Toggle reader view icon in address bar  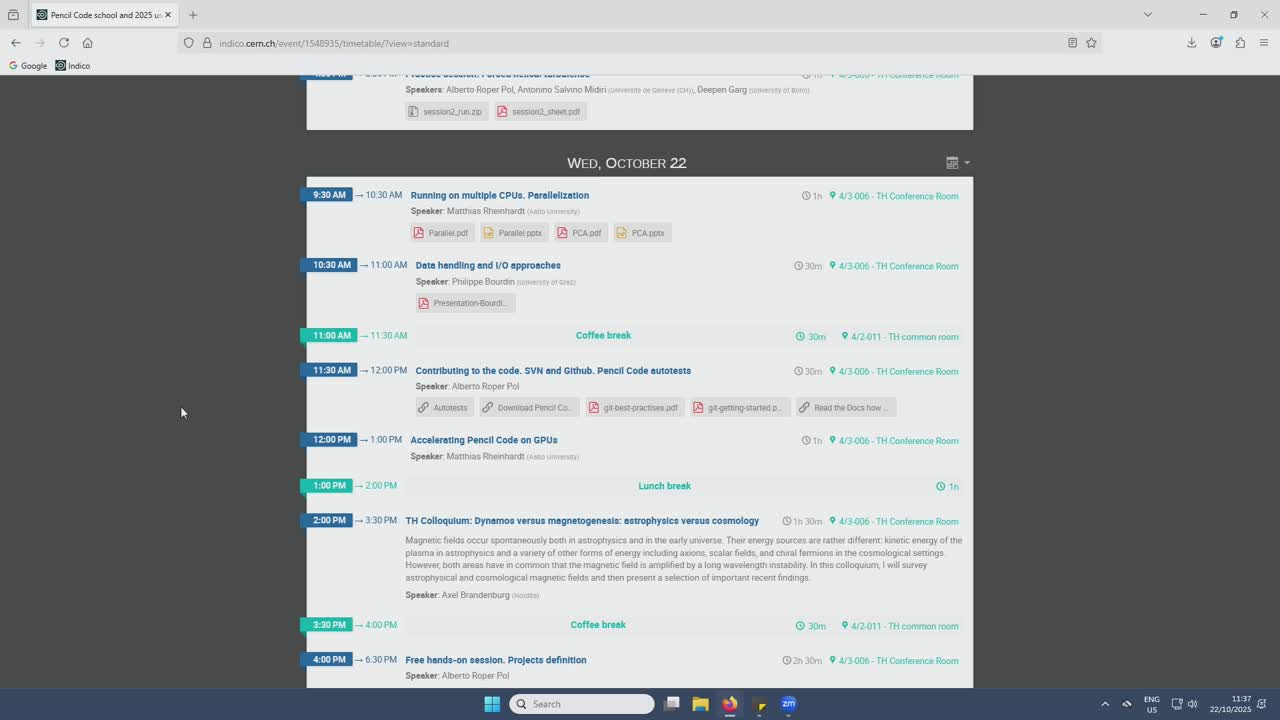1072,43
